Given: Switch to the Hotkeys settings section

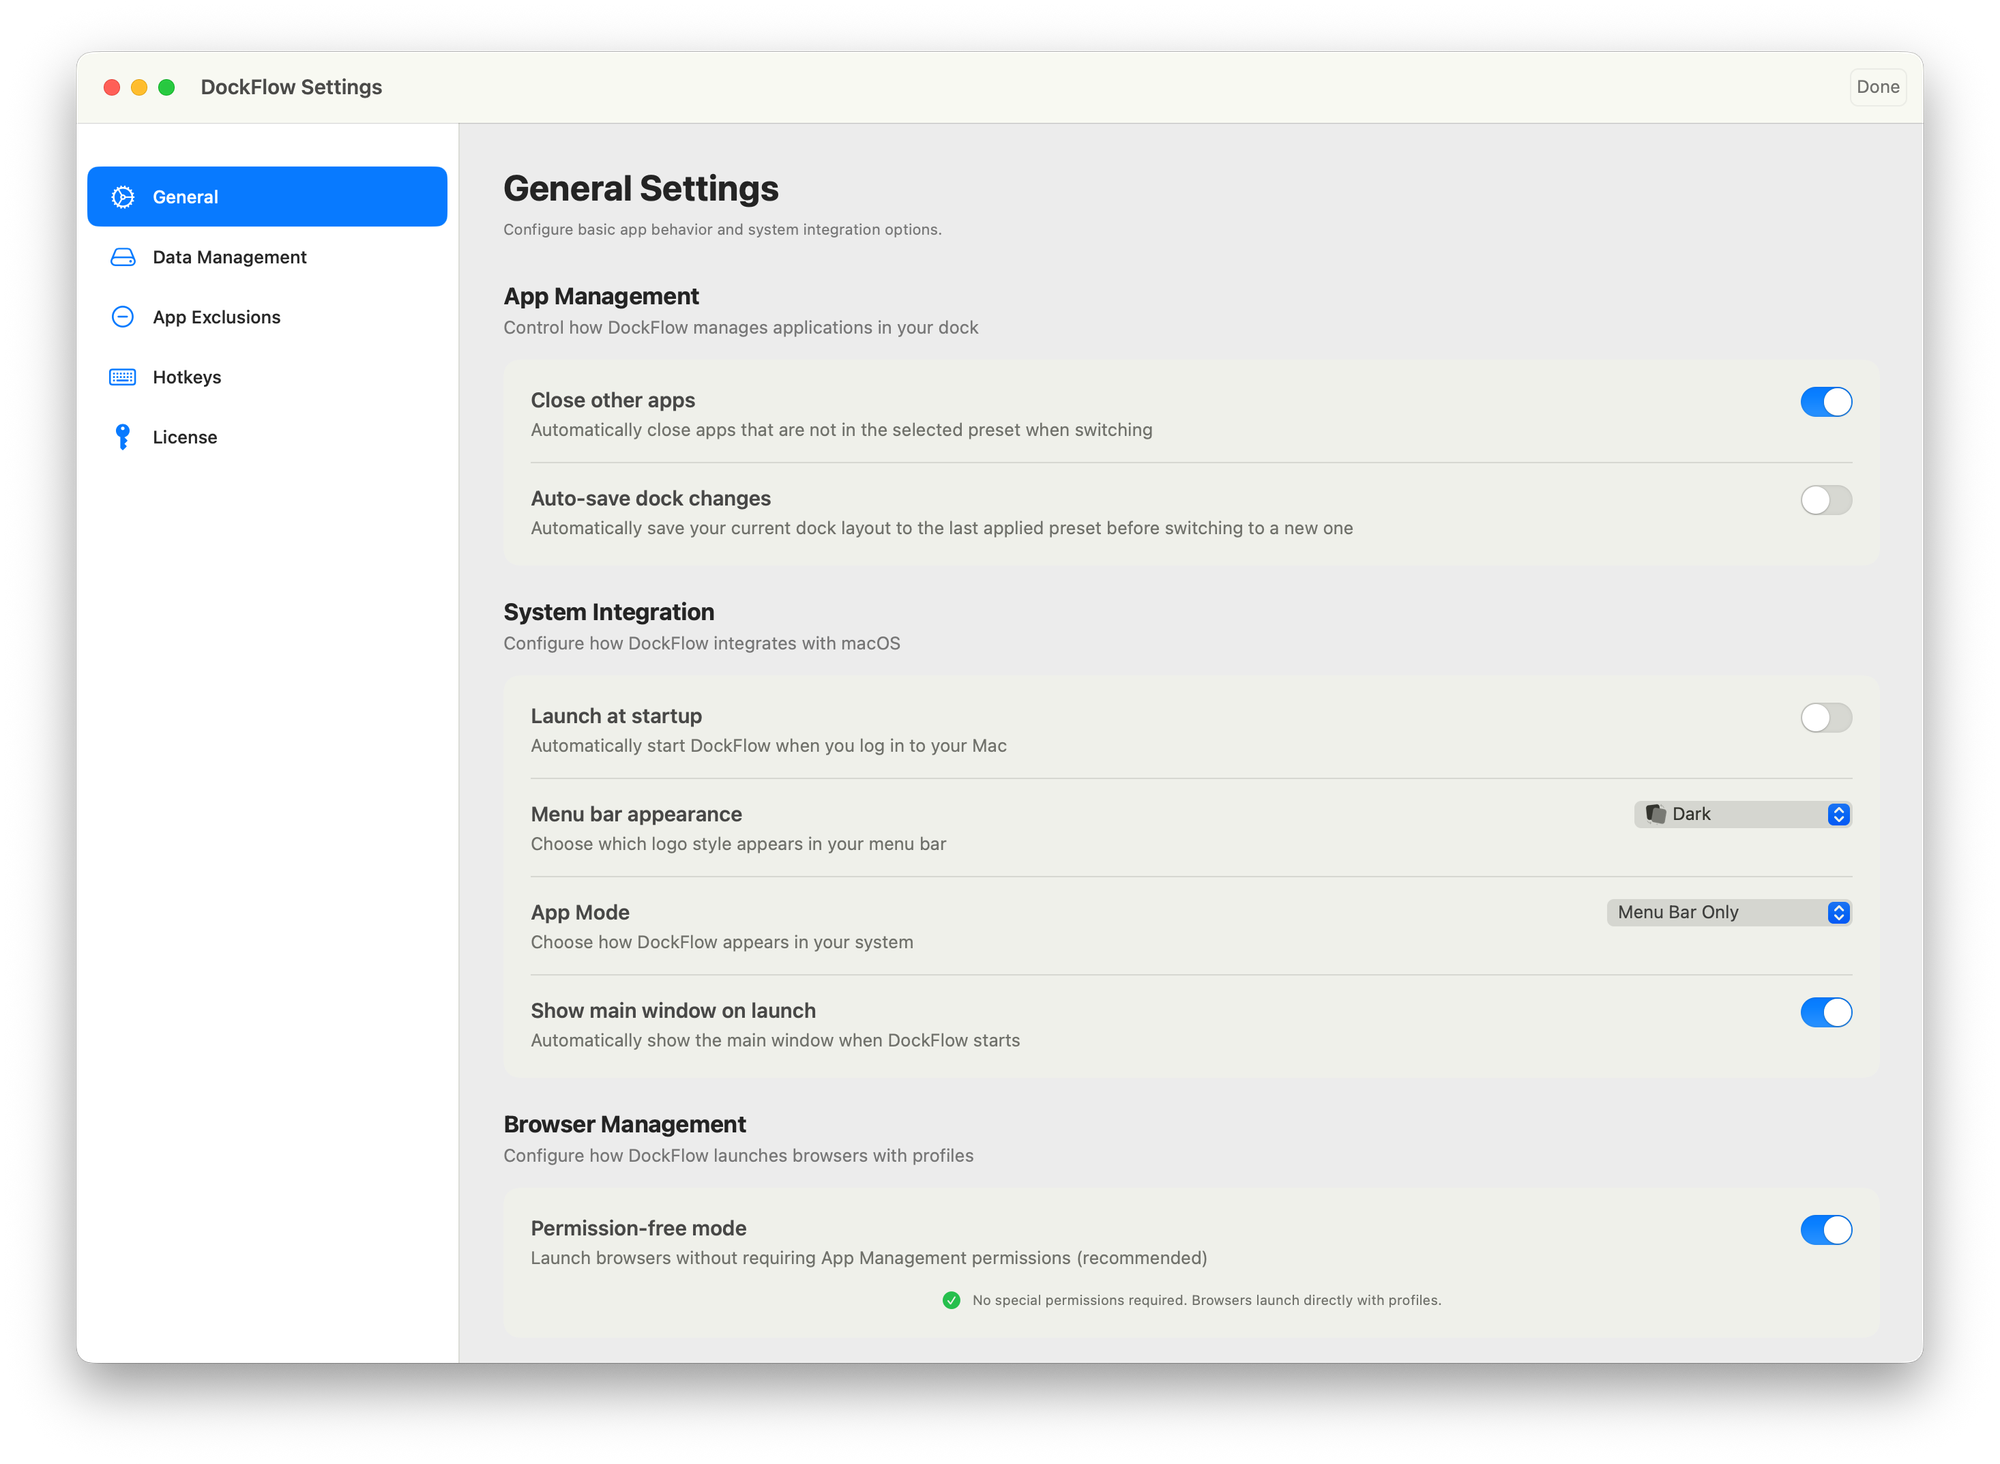Looking at the screenshot, I should click(x=187, y=377).
